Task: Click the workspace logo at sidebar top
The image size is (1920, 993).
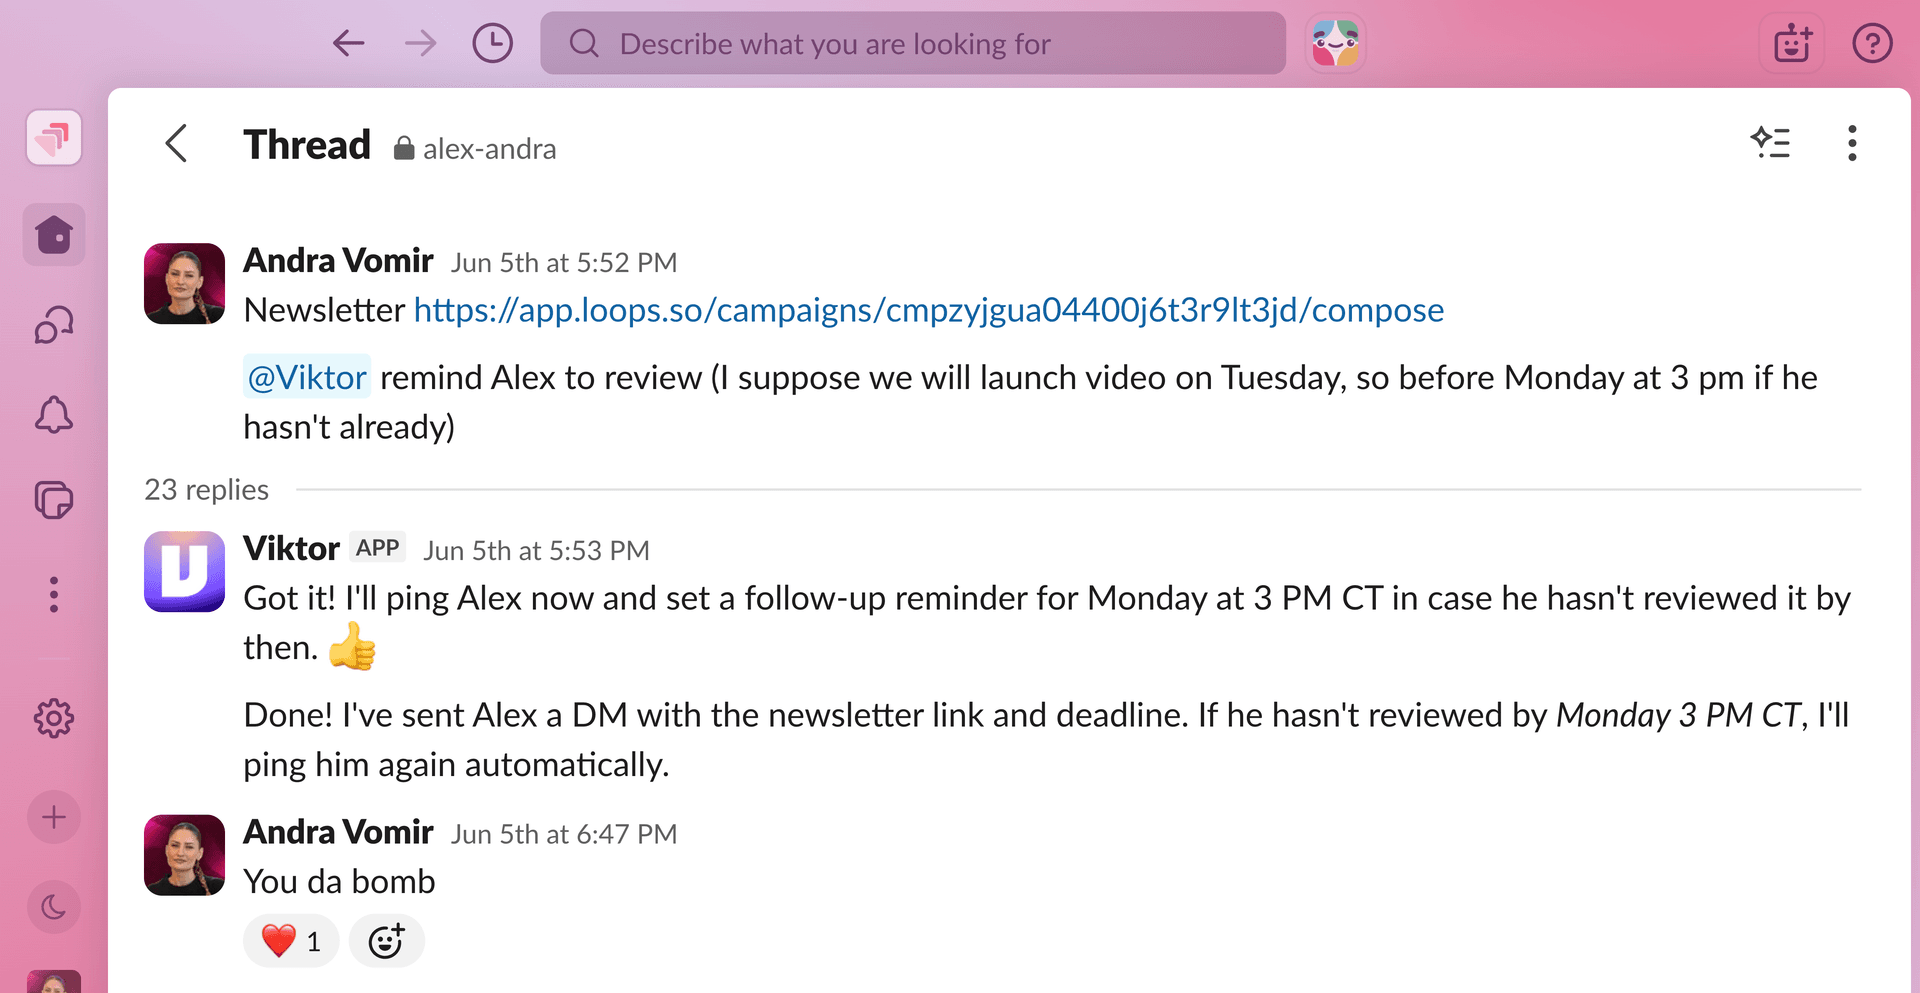Action: tap(54, 137)
